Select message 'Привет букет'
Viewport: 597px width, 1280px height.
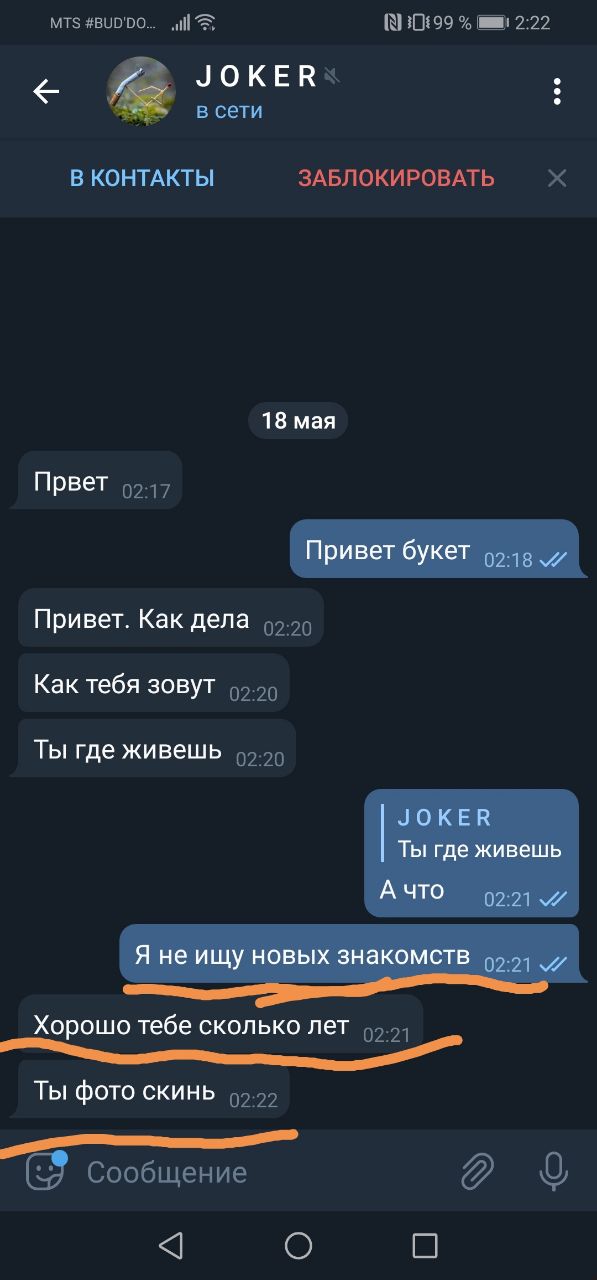[434, 549]
